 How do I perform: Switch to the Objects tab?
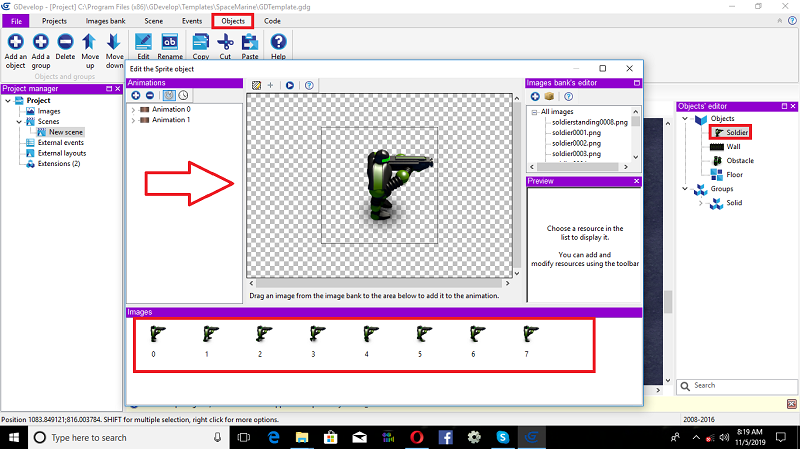click(x=233, y=21)
